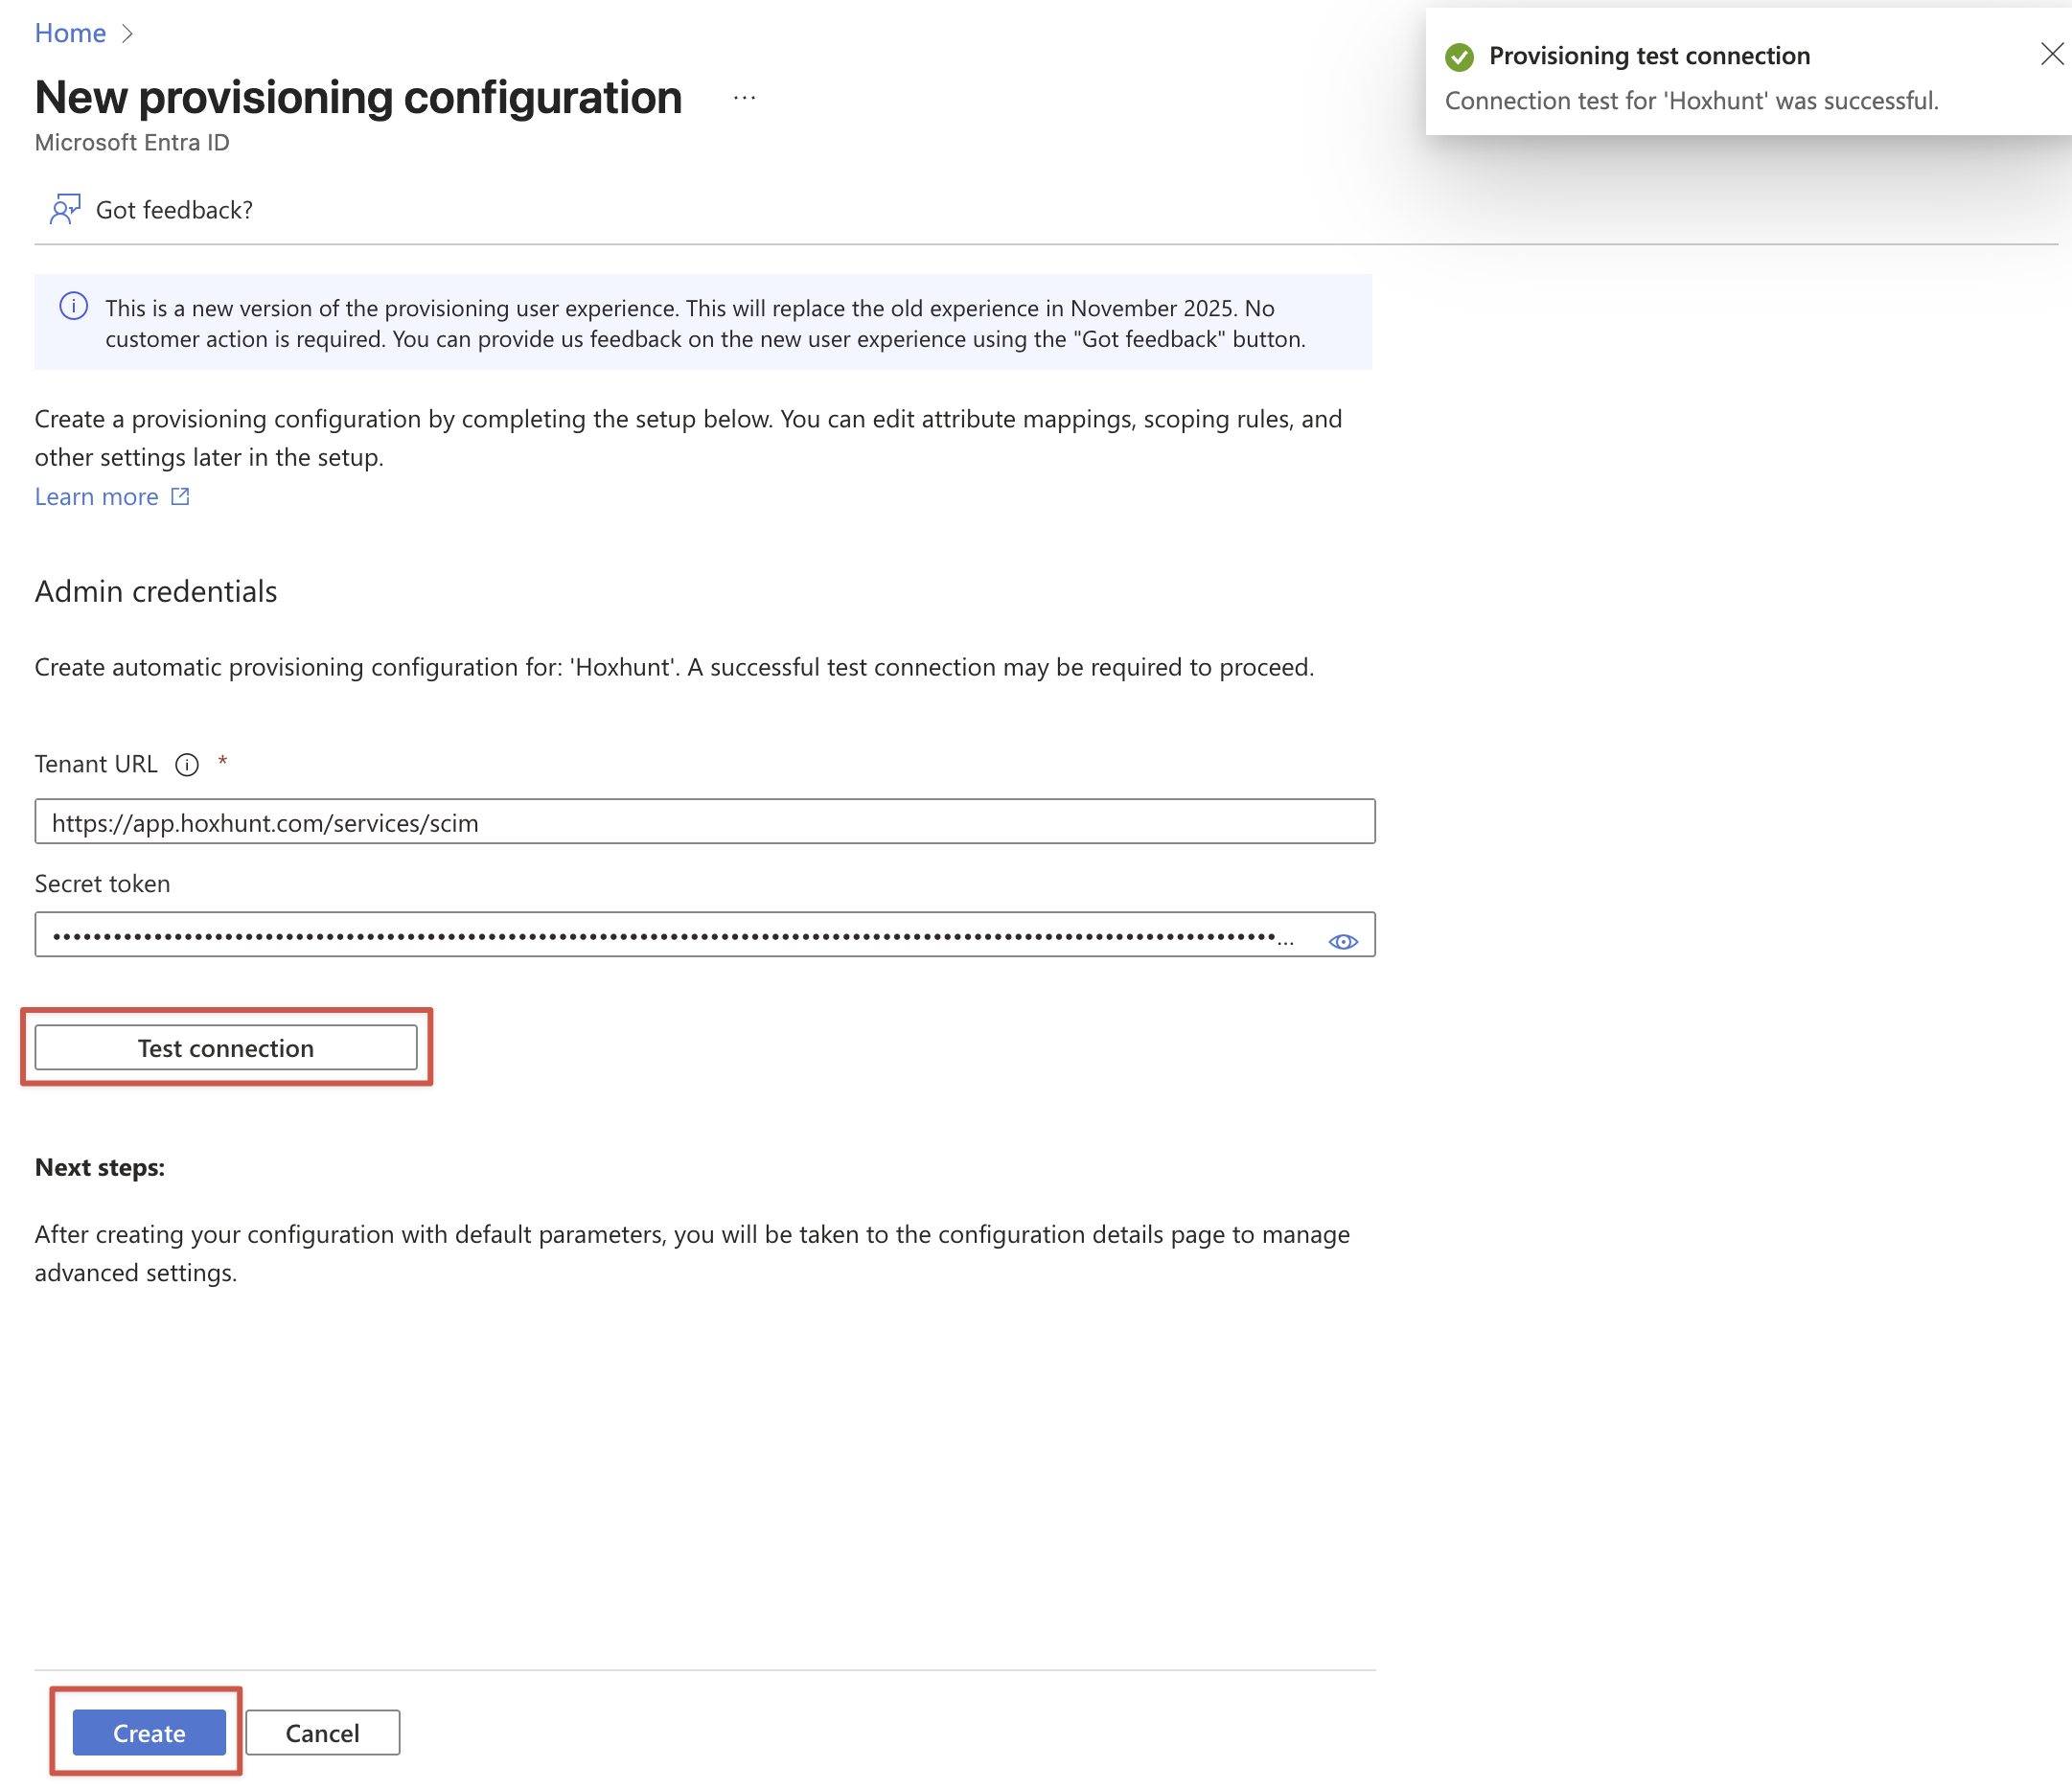
Task: Reveal the secret token with the eye icon
Action: click(1343, 941)
